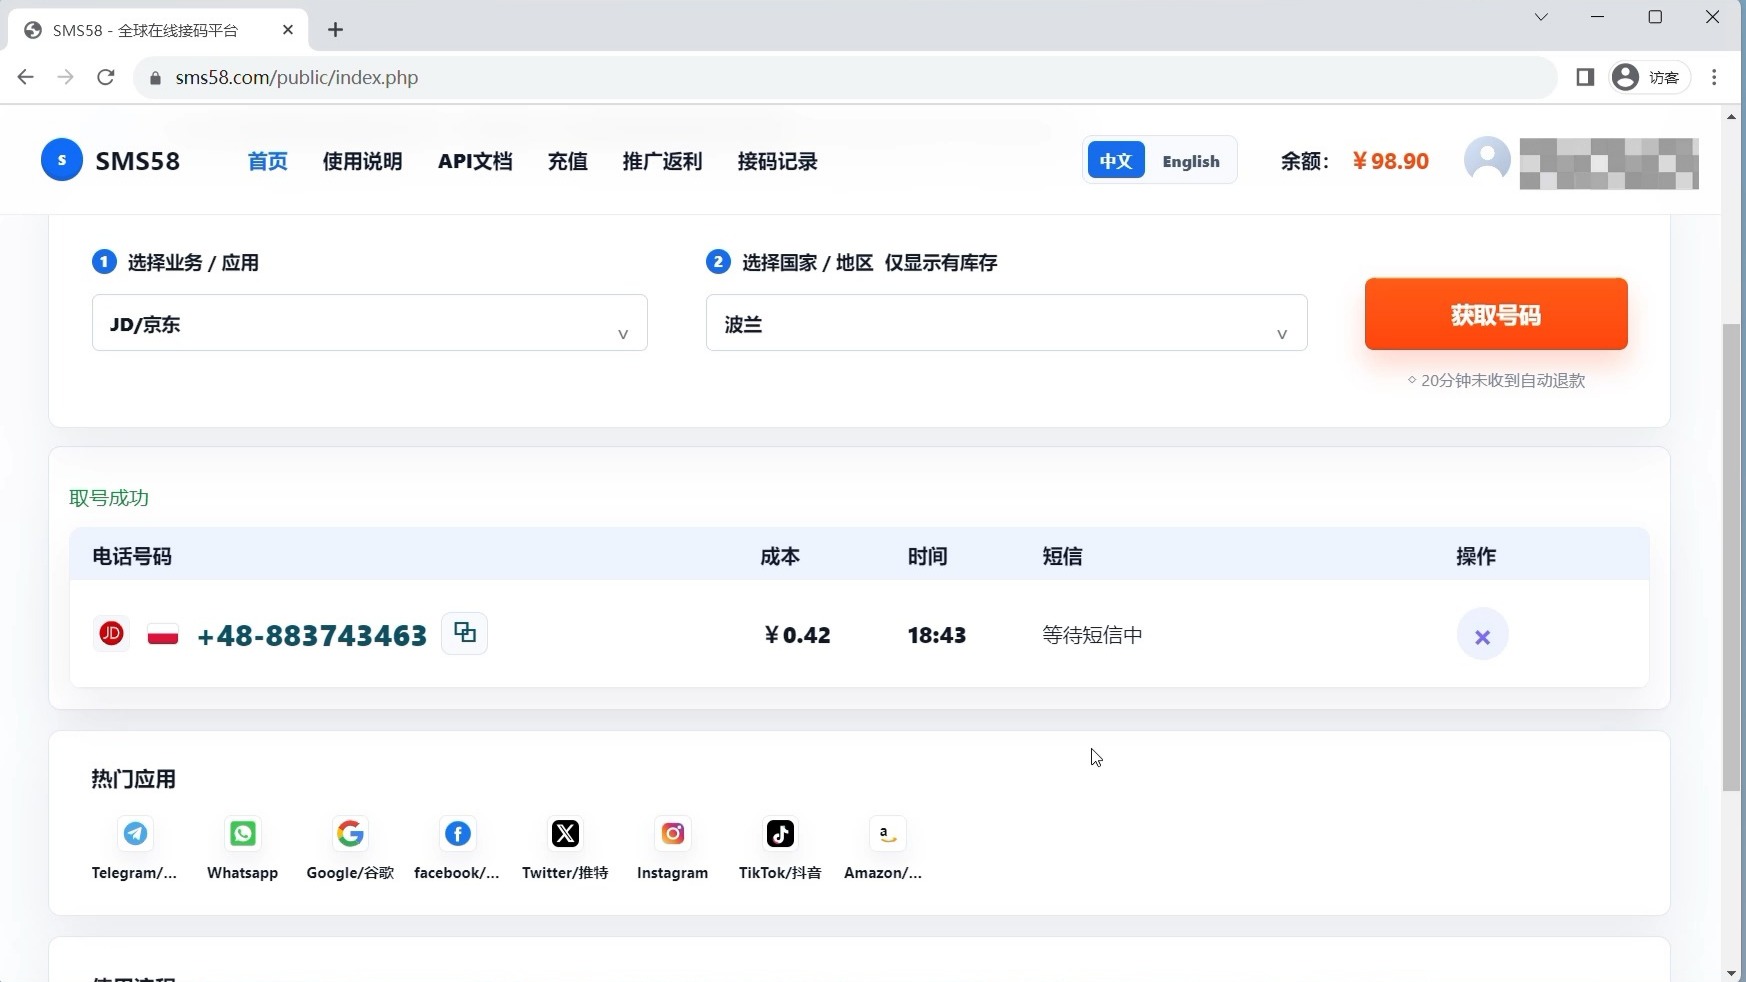This screenshot has width=1746, height=982.
Task: Open API文档 page
Action: 475,161
